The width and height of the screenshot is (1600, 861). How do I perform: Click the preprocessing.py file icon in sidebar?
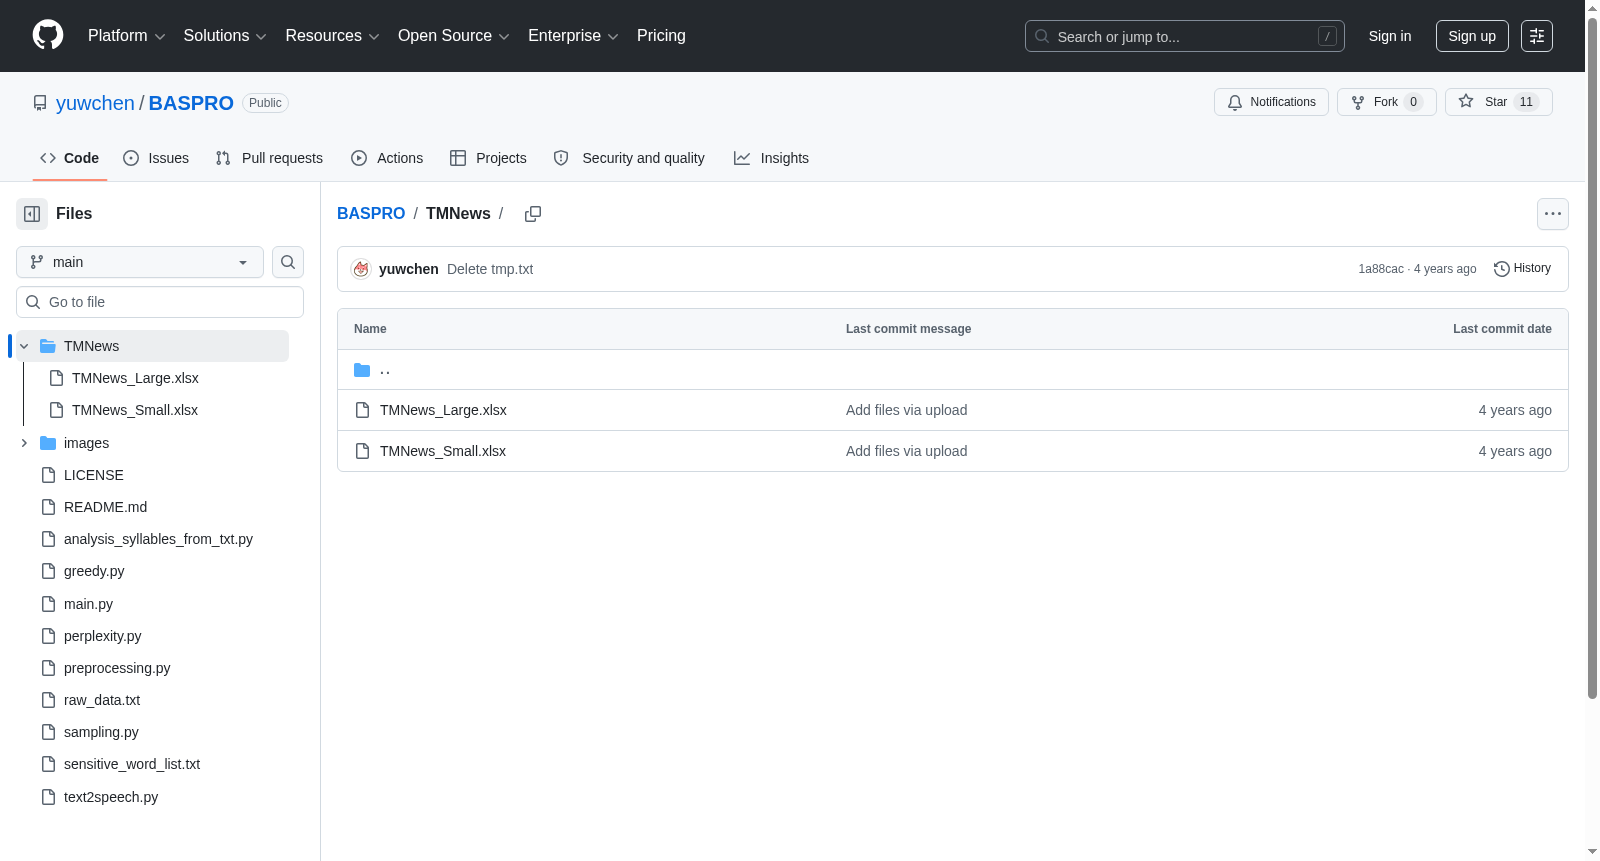point(48,668)
